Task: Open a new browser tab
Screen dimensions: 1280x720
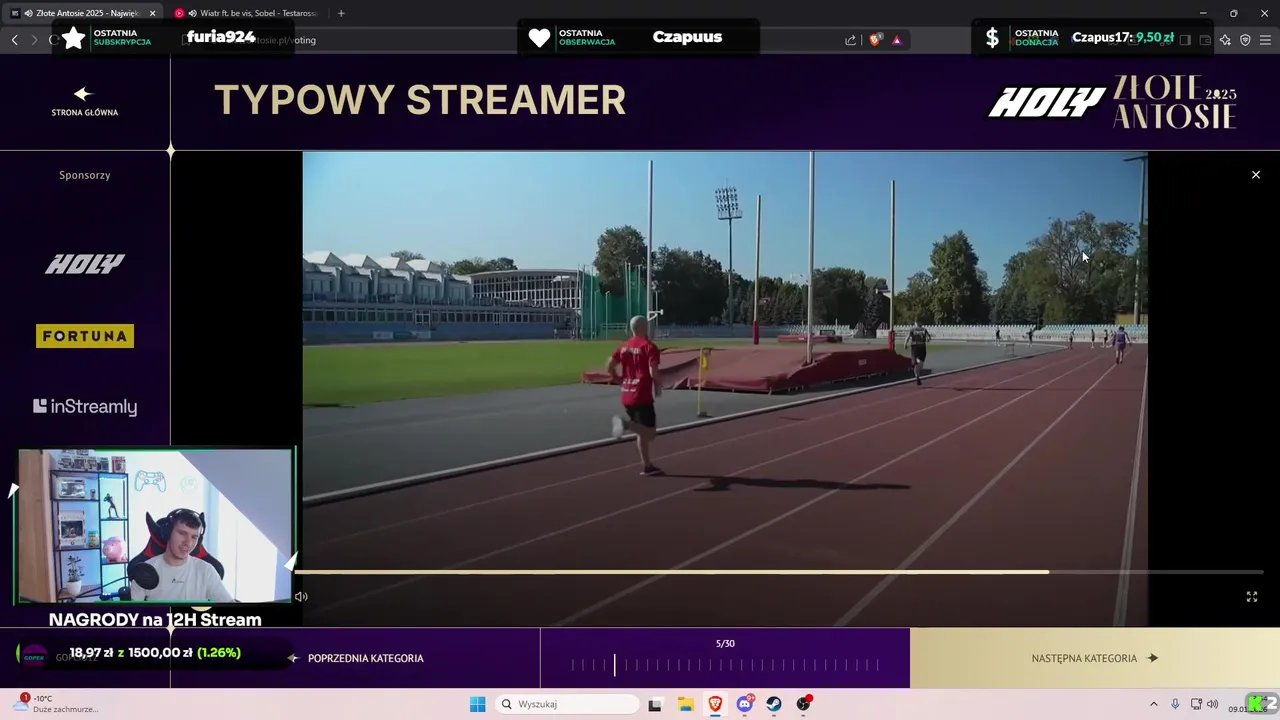Action: tap(341, 13)
